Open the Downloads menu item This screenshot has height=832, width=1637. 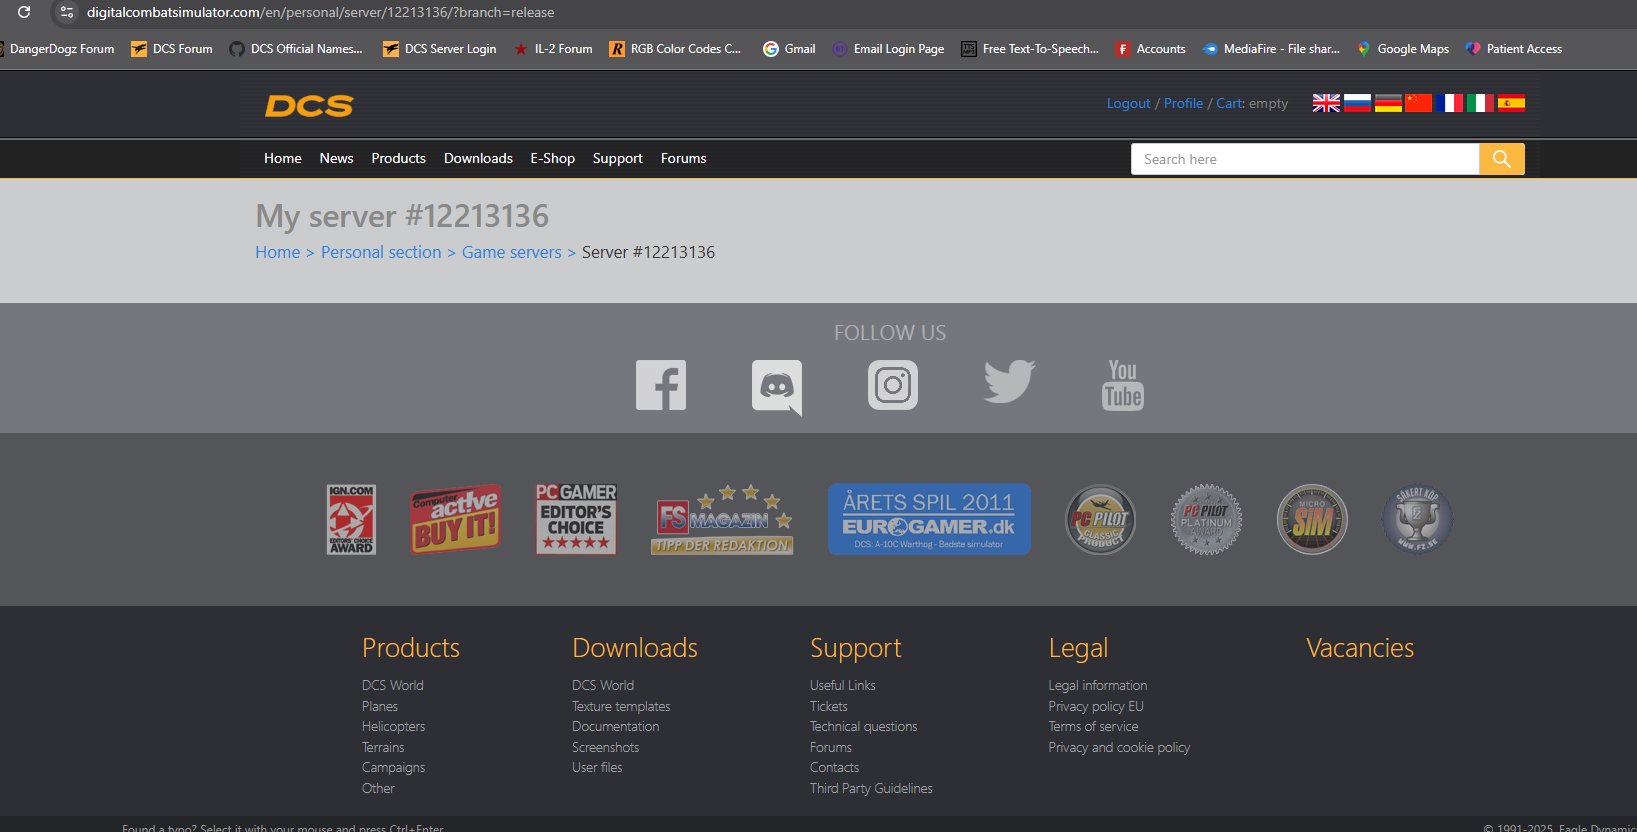pyautogui.click(x=478, y=158)
